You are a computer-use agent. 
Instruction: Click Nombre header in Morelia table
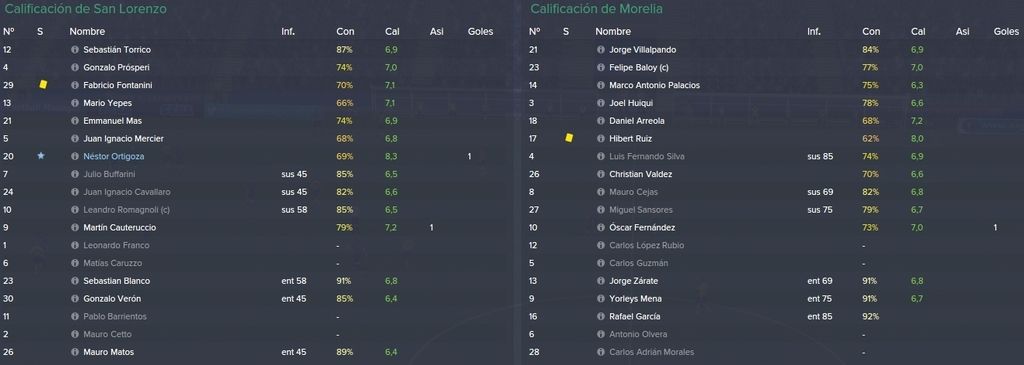pyautogui.click(x=613, y=31)
